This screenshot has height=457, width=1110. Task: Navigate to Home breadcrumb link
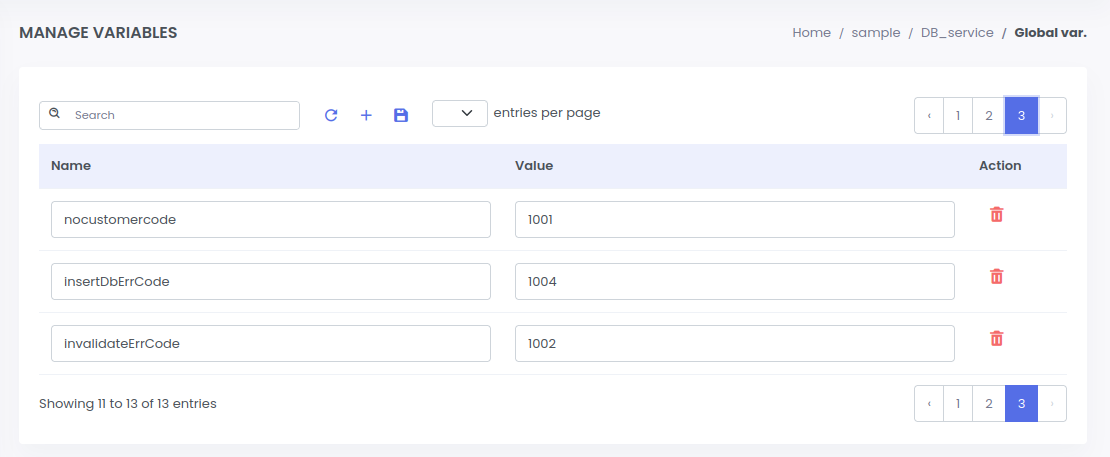(x=811, y=33)
